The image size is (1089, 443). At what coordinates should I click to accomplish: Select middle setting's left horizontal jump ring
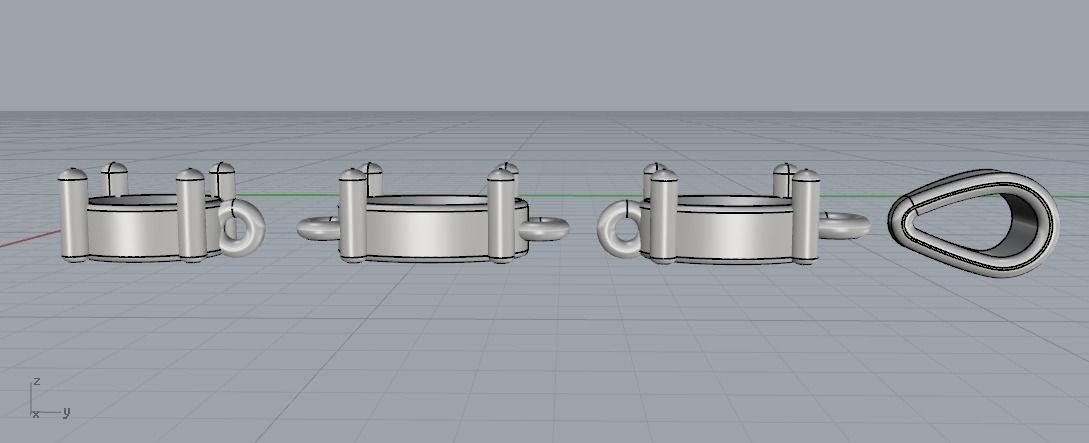click(x=318, y=228)
